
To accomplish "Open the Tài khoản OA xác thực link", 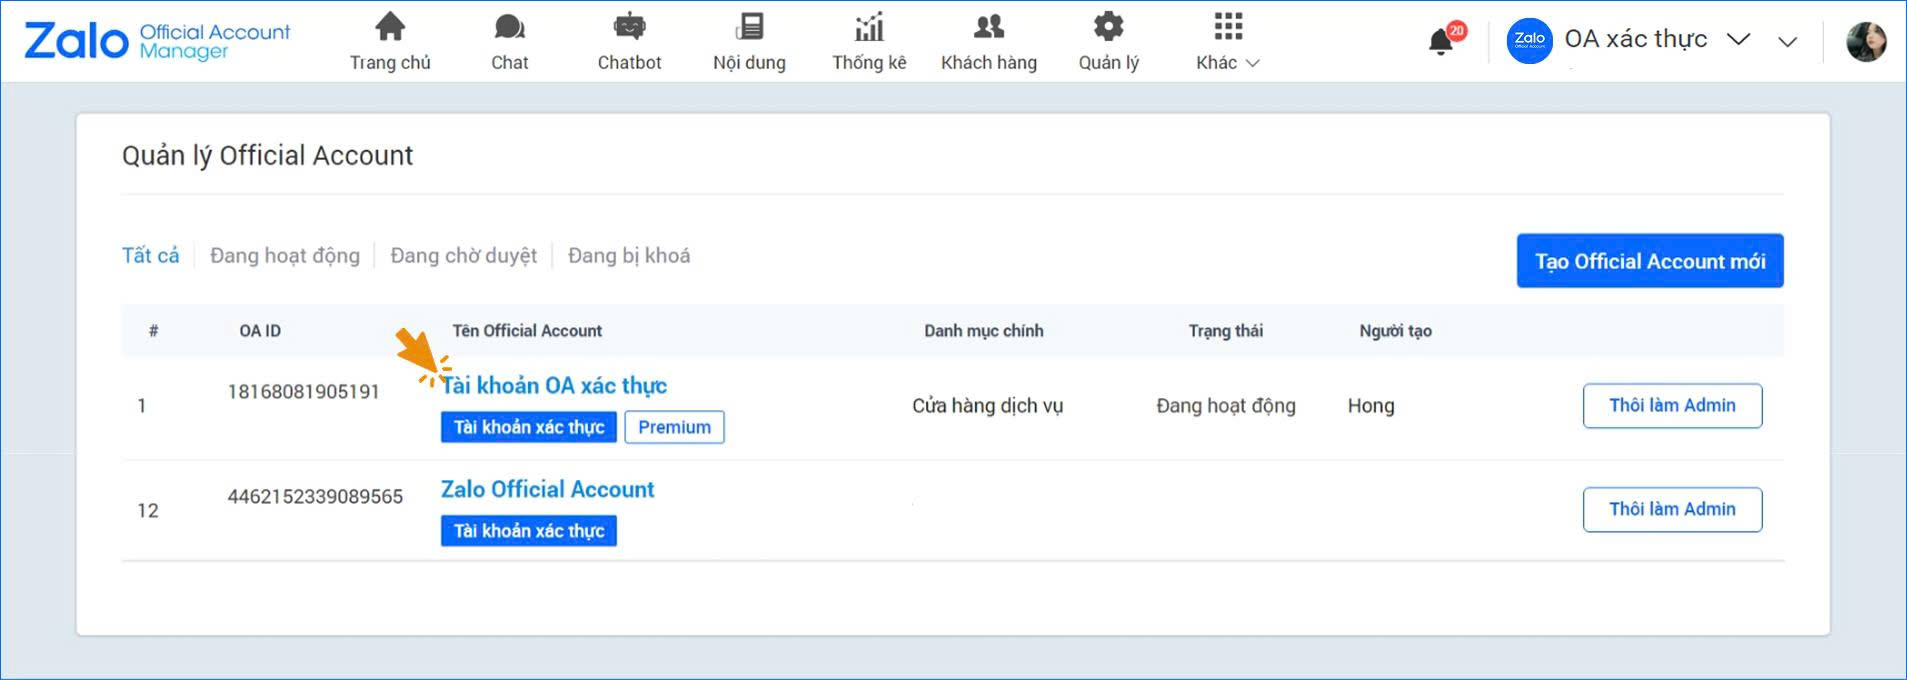I will pos(554,386).
